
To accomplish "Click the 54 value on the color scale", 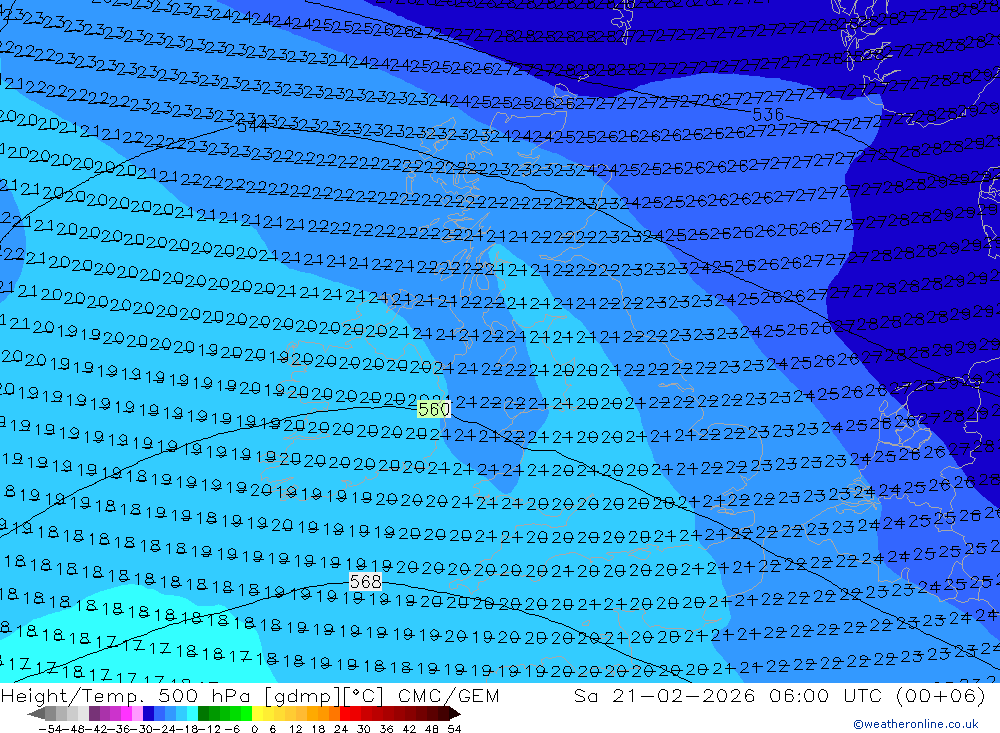I will pos(454,729).
